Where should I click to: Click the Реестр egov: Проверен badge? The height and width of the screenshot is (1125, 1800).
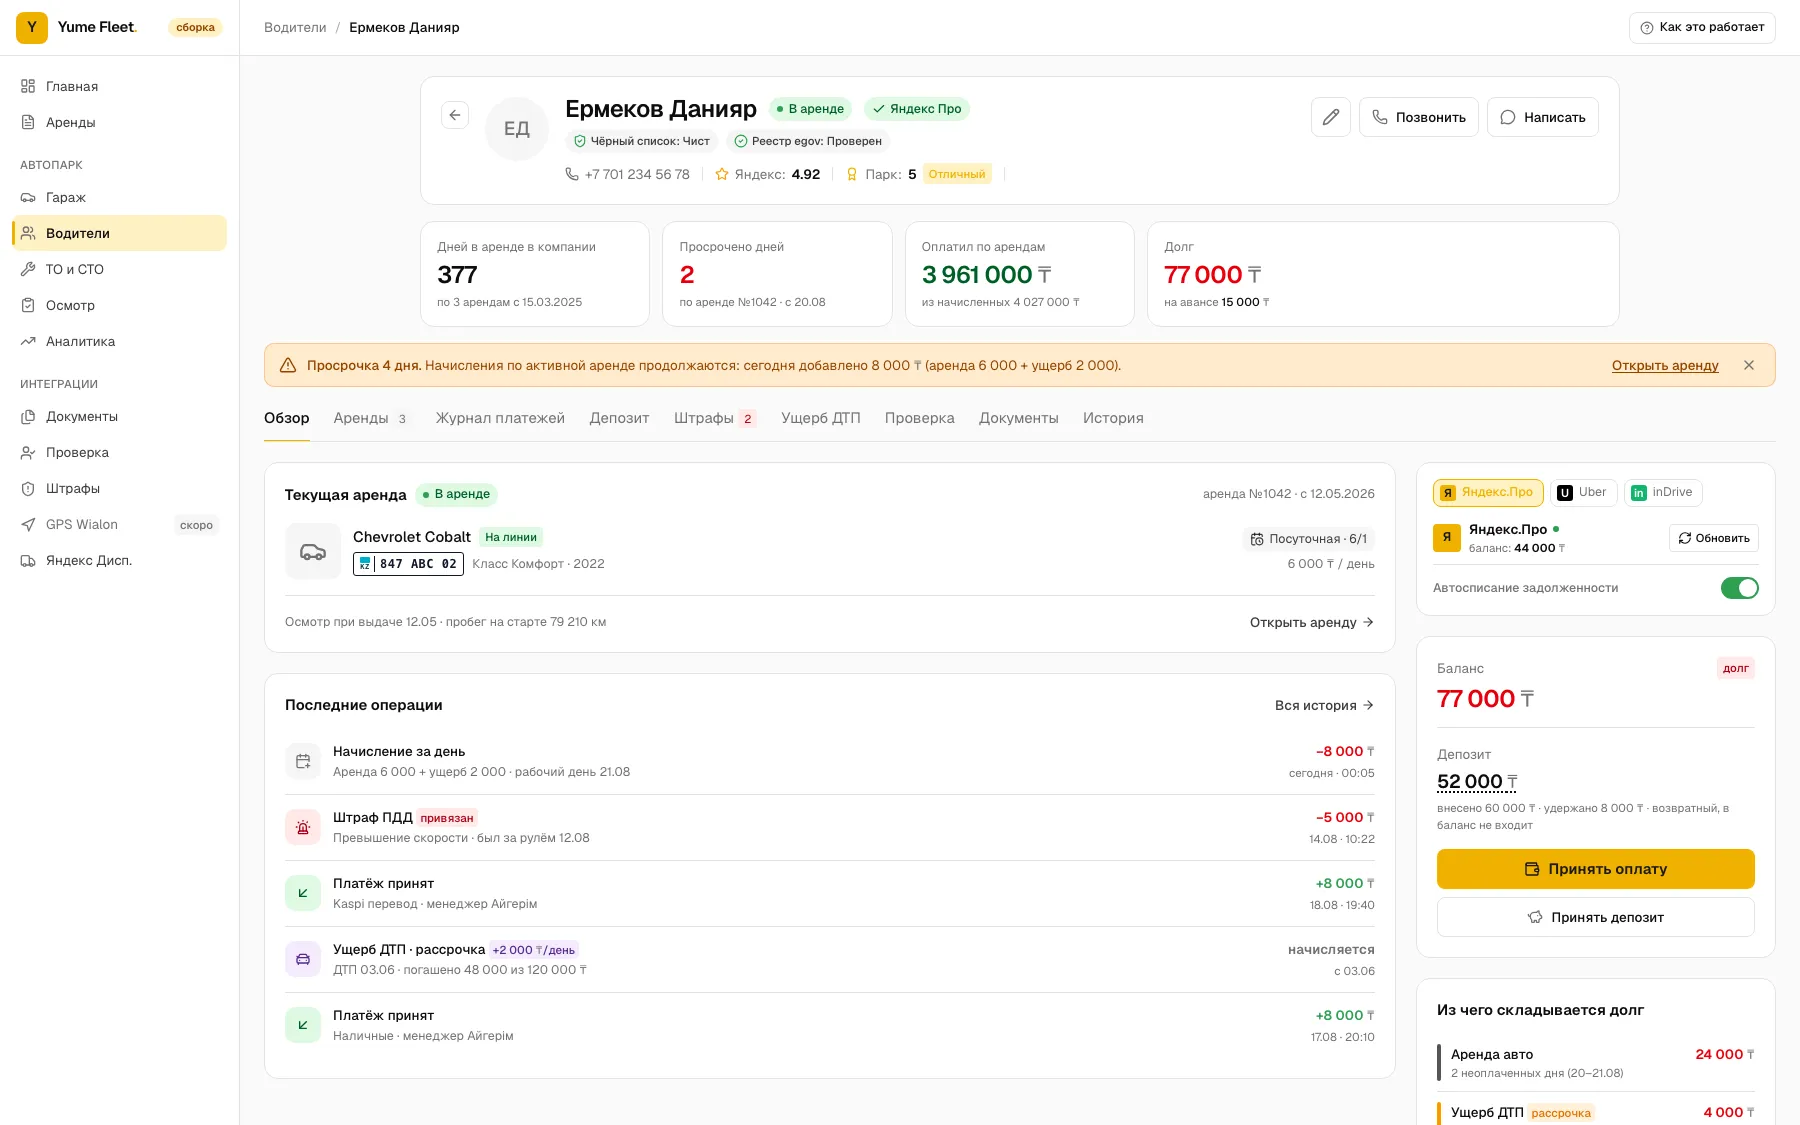[x=808, y=141]
